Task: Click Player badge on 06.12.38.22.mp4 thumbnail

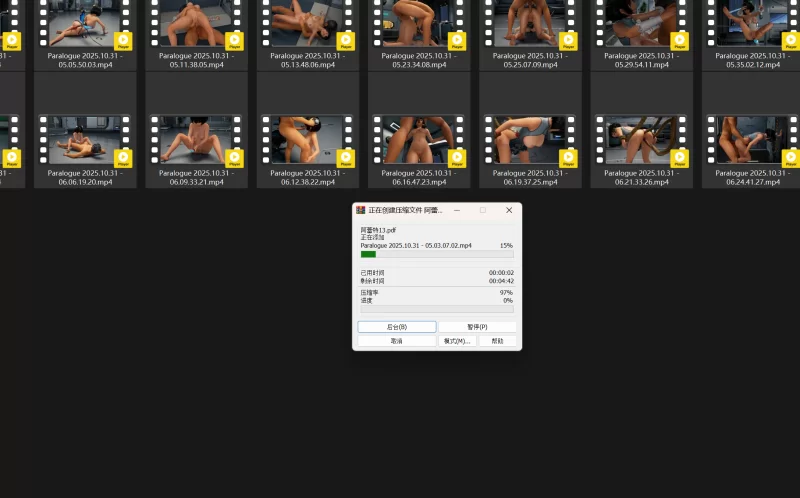Action: click(x=345, y=158)
